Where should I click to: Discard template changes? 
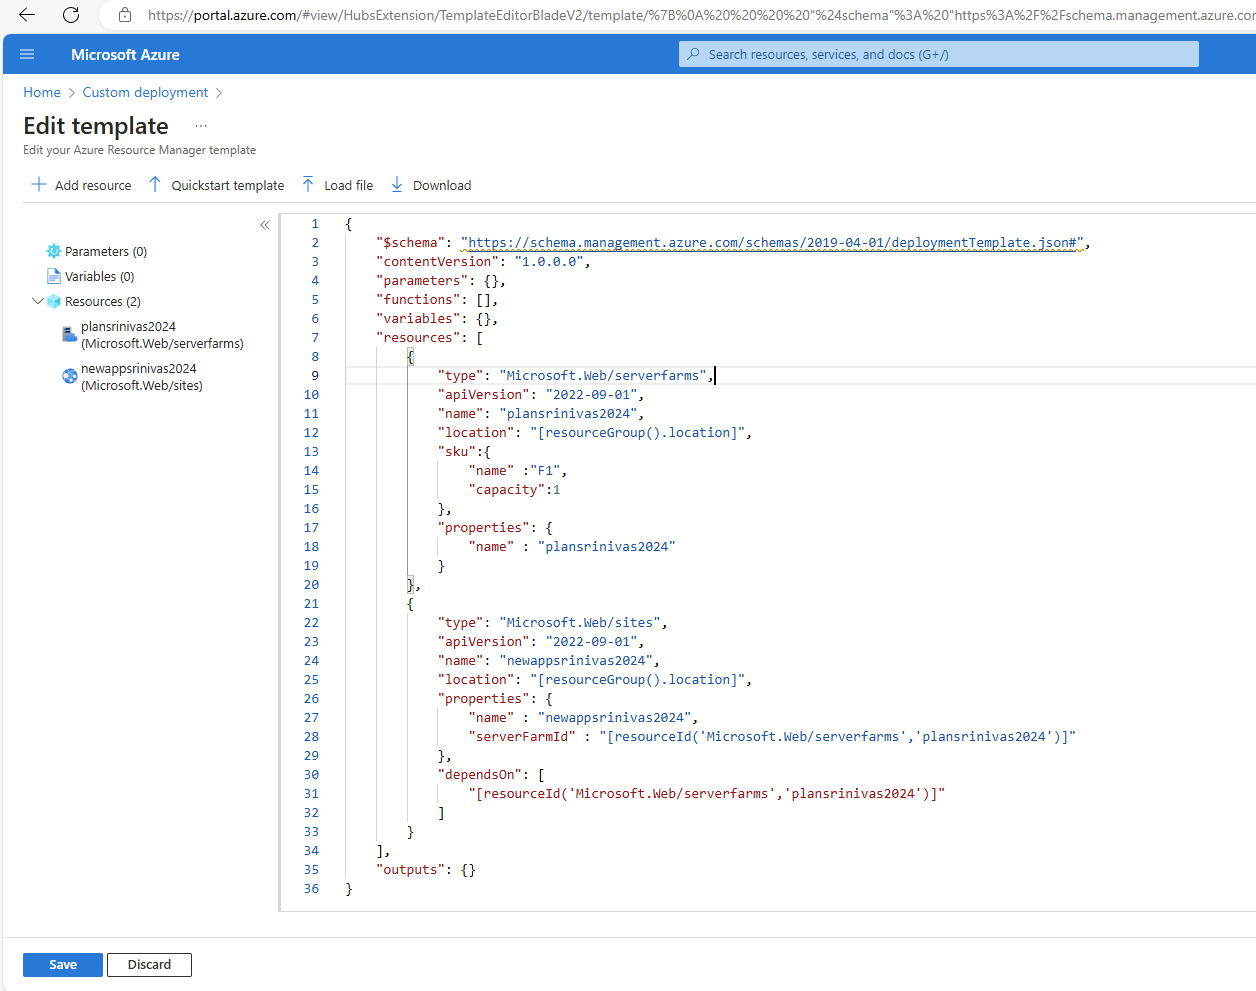(149, 965)
